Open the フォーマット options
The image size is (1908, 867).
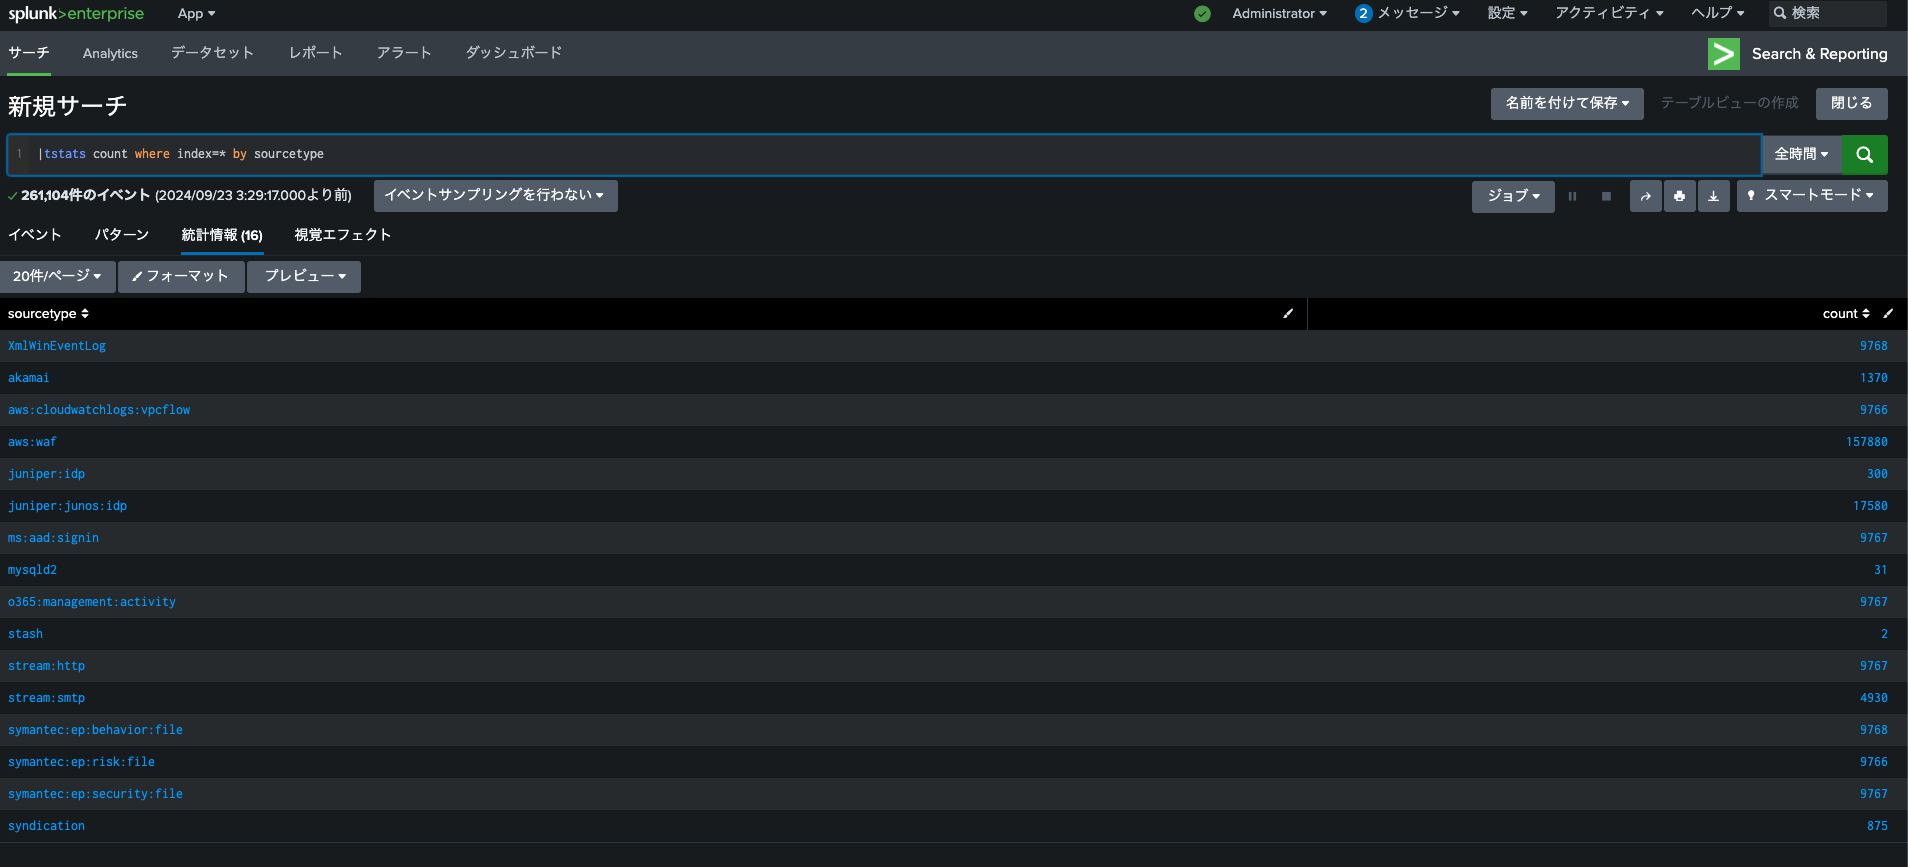181,277
